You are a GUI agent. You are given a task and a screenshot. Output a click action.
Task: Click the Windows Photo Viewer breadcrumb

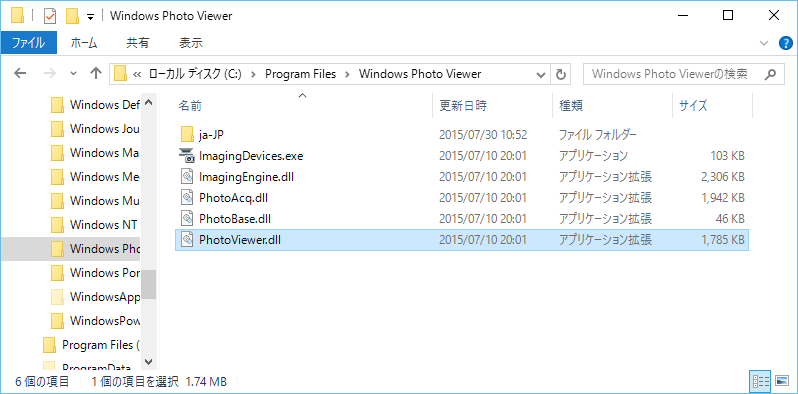point(420,74)
